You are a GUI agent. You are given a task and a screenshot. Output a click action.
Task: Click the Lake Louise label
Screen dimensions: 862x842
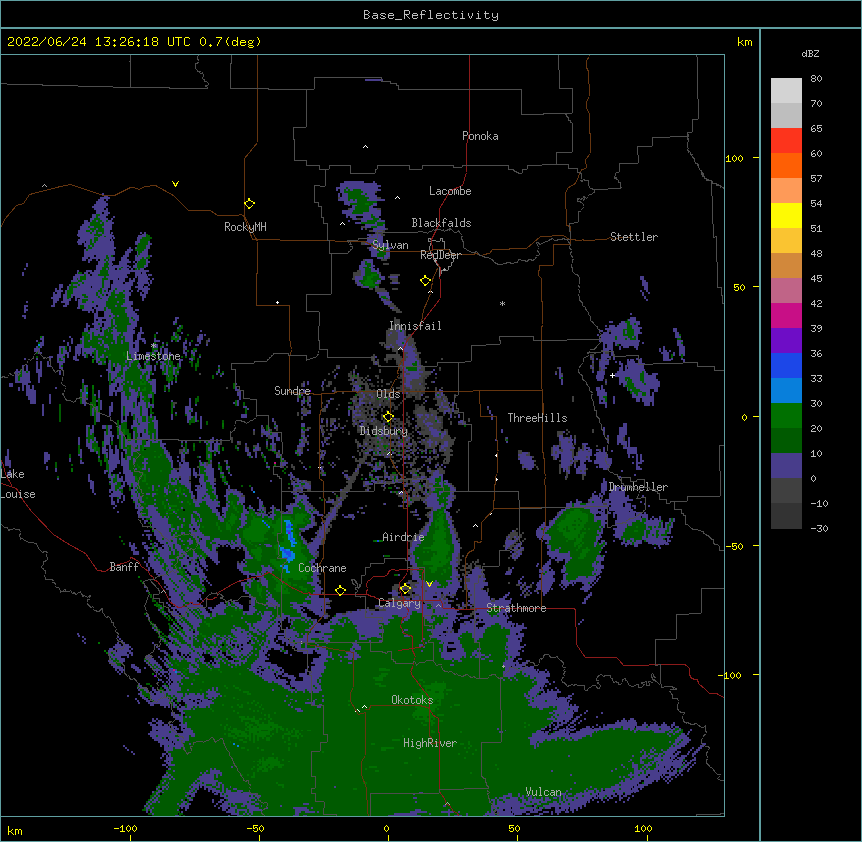tap(18, 484)
